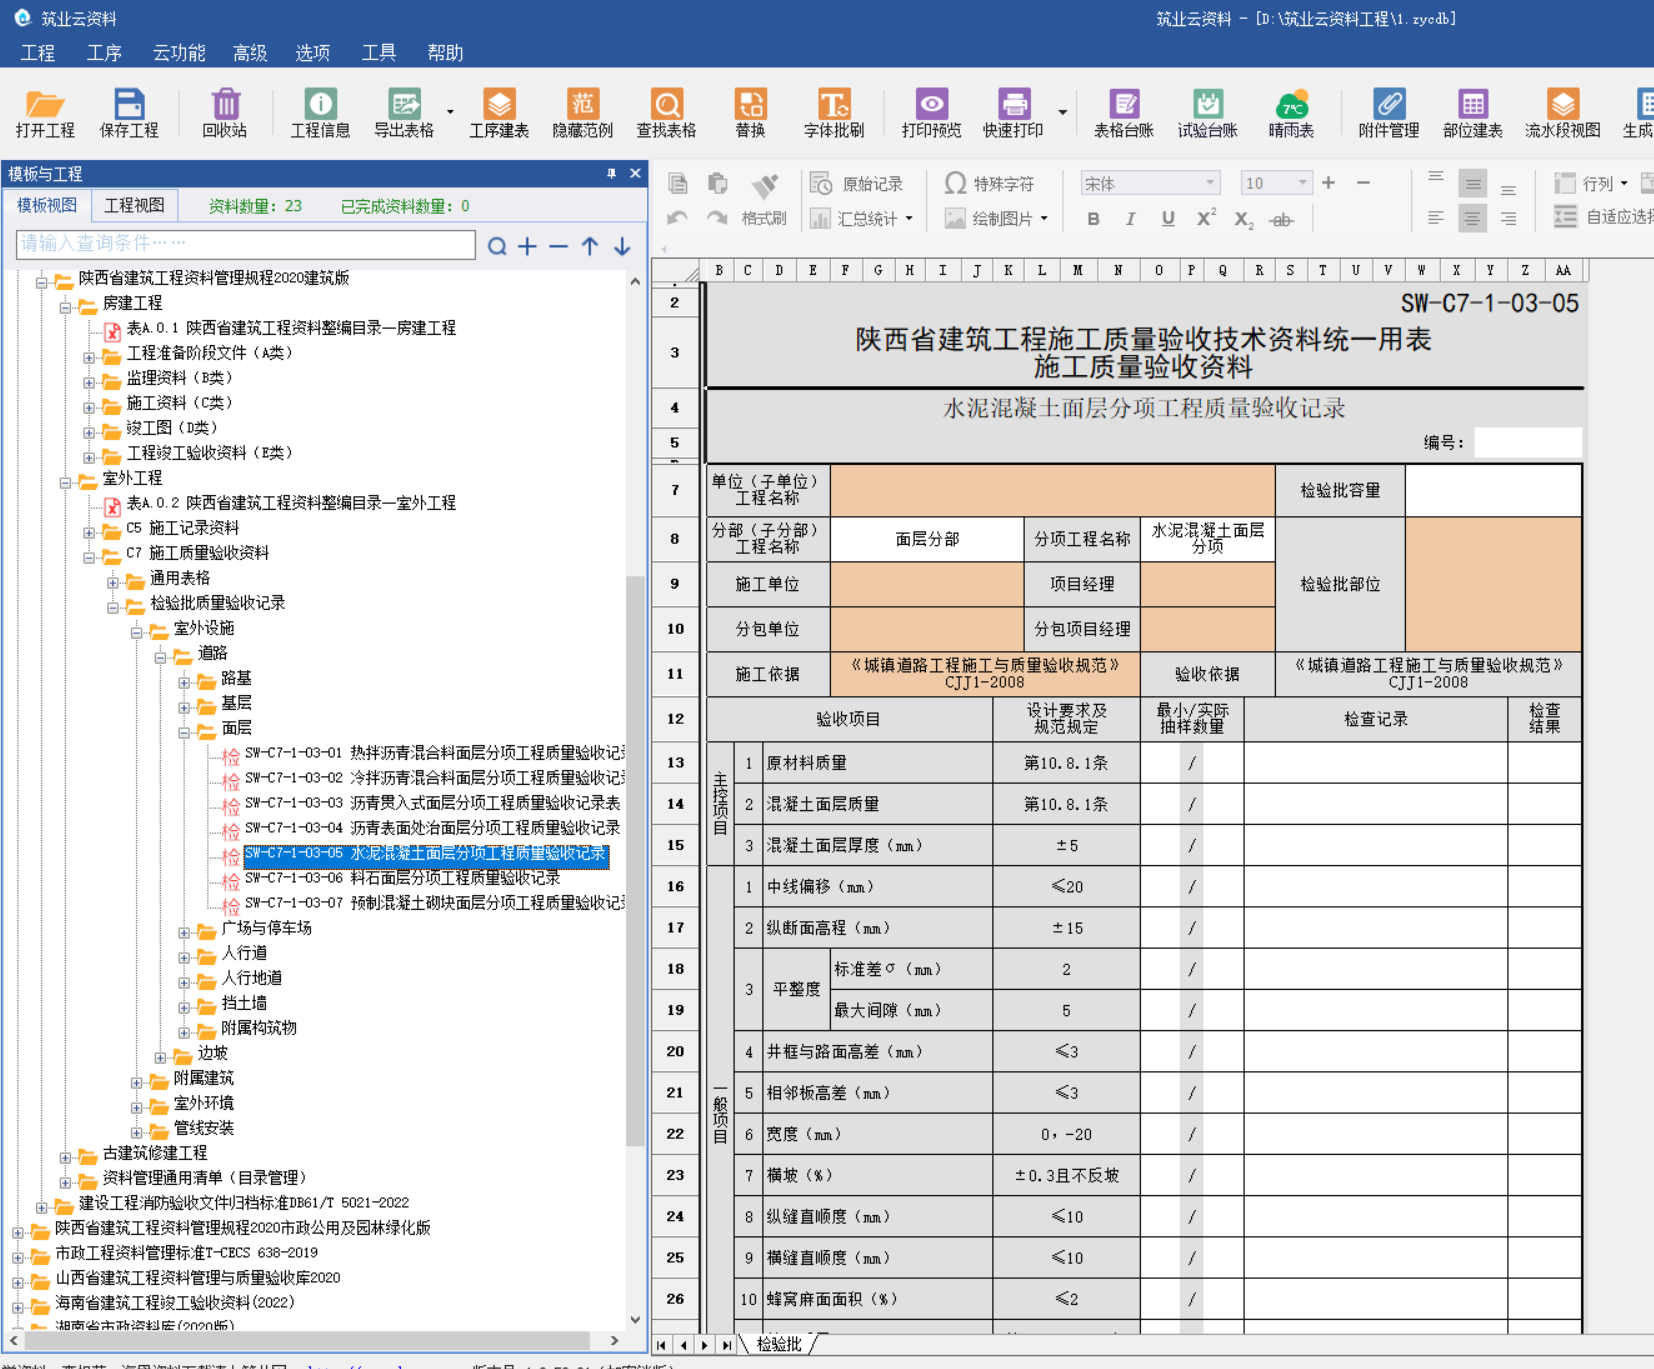Click 行列 button
Image resolution: width=1654 pixels, height=1369 pixels.
click(1591, 183)
